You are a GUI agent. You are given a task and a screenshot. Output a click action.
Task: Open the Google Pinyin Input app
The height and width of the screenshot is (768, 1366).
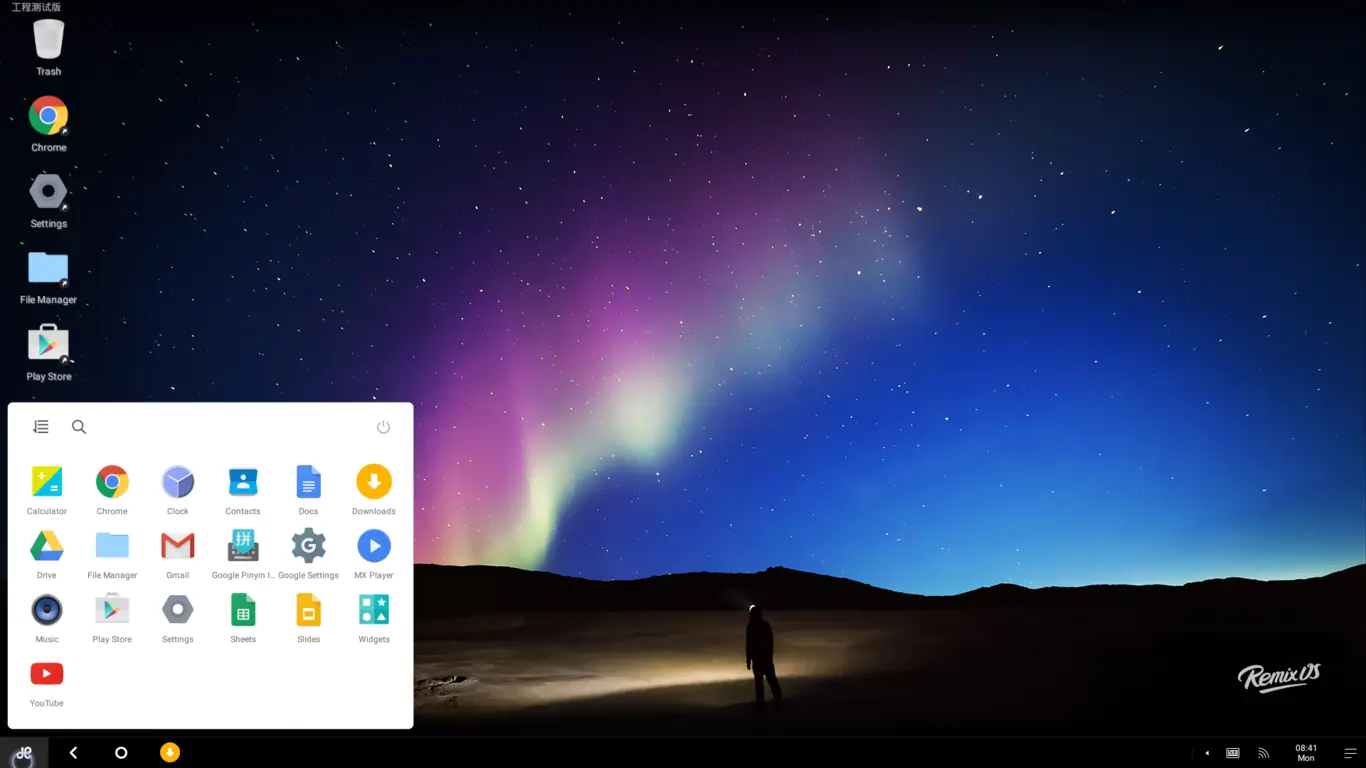click(x=243, y=554)
